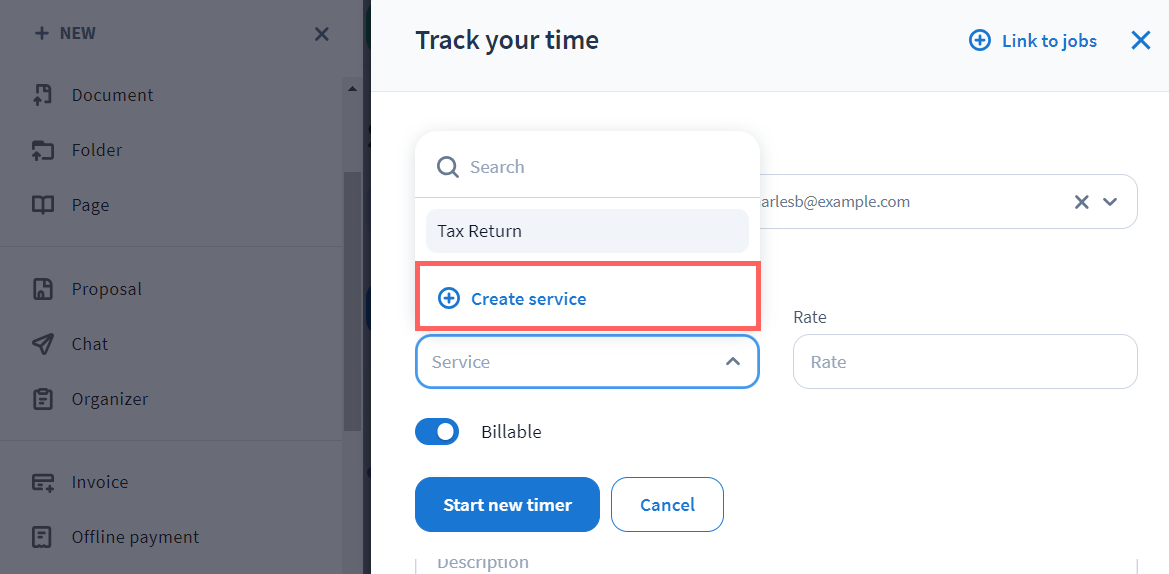Screen dimensions: 1169x574
Task: Click the Document icon in the sidebar
Action: 43,95
